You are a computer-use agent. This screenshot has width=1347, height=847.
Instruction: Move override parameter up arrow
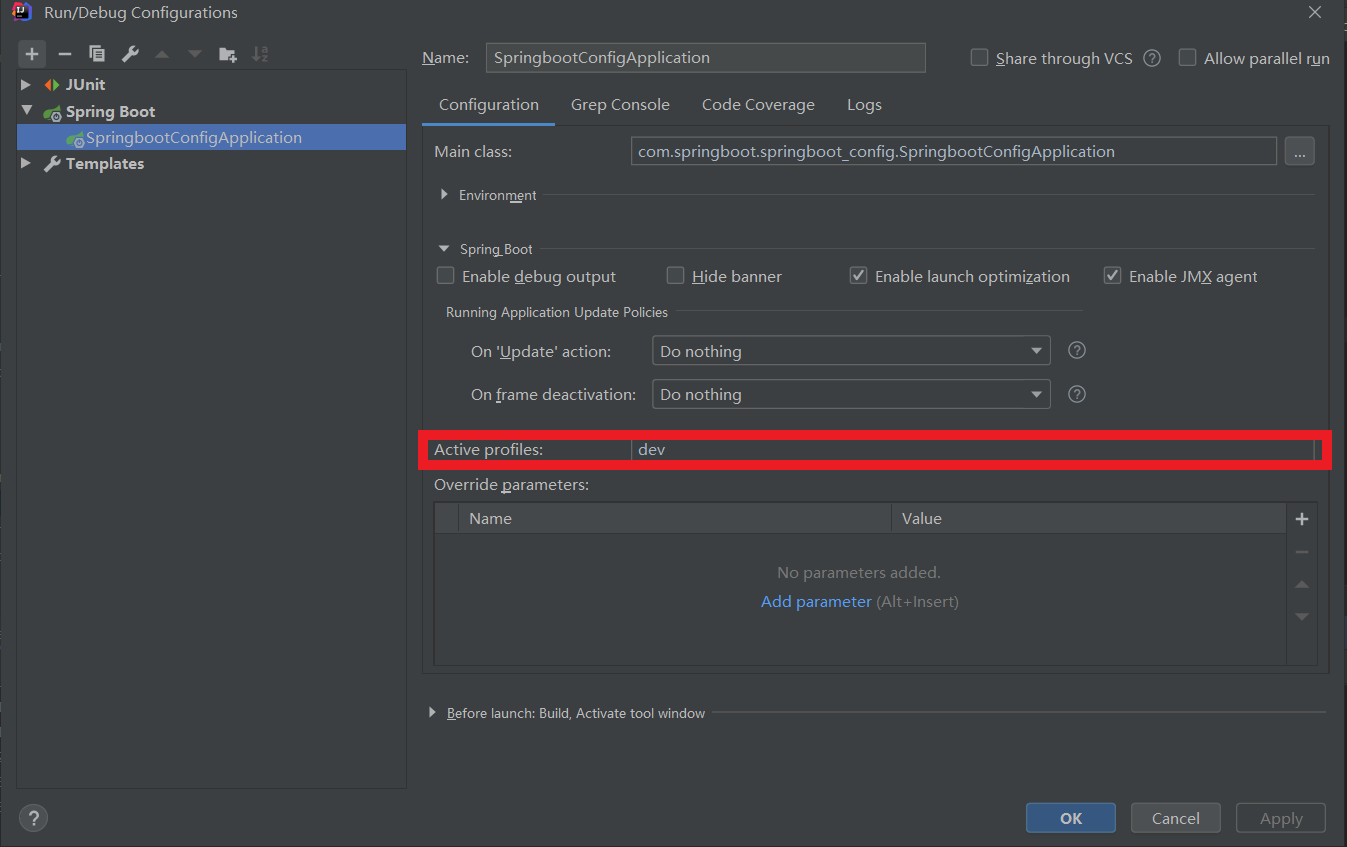(1302, 584)
